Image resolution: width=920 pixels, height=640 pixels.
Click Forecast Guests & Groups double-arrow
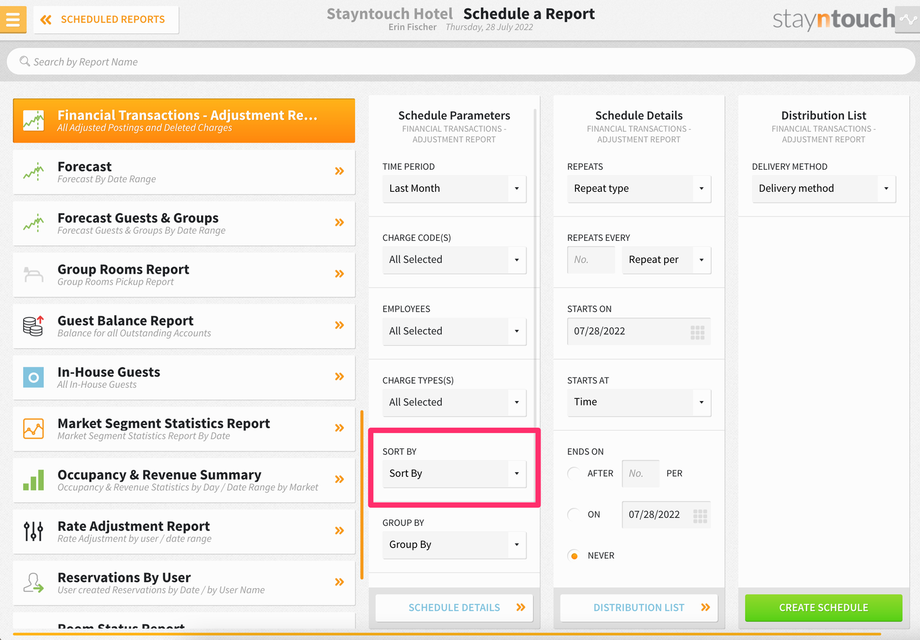click(x=339, y=222)
